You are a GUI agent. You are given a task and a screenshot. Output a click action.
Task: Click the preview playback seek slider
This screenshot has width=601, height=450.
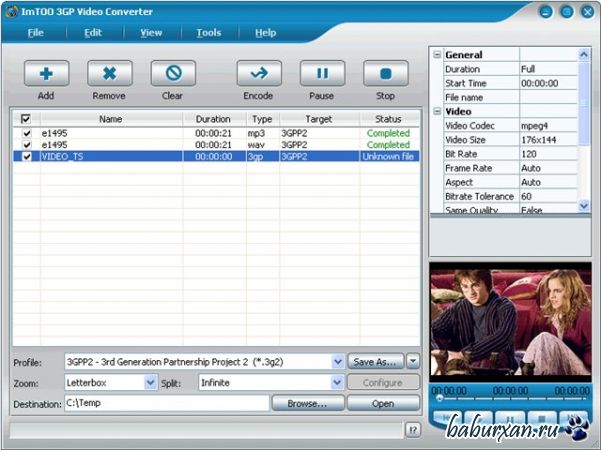tap(510, 398)
